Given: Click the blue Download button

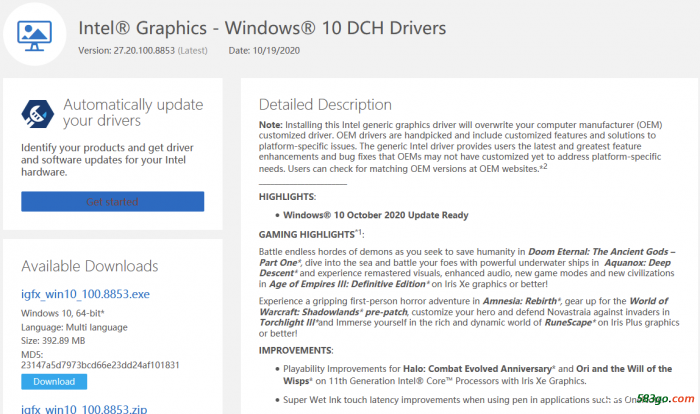Looking at the screenshot, I should coord(54,381).
